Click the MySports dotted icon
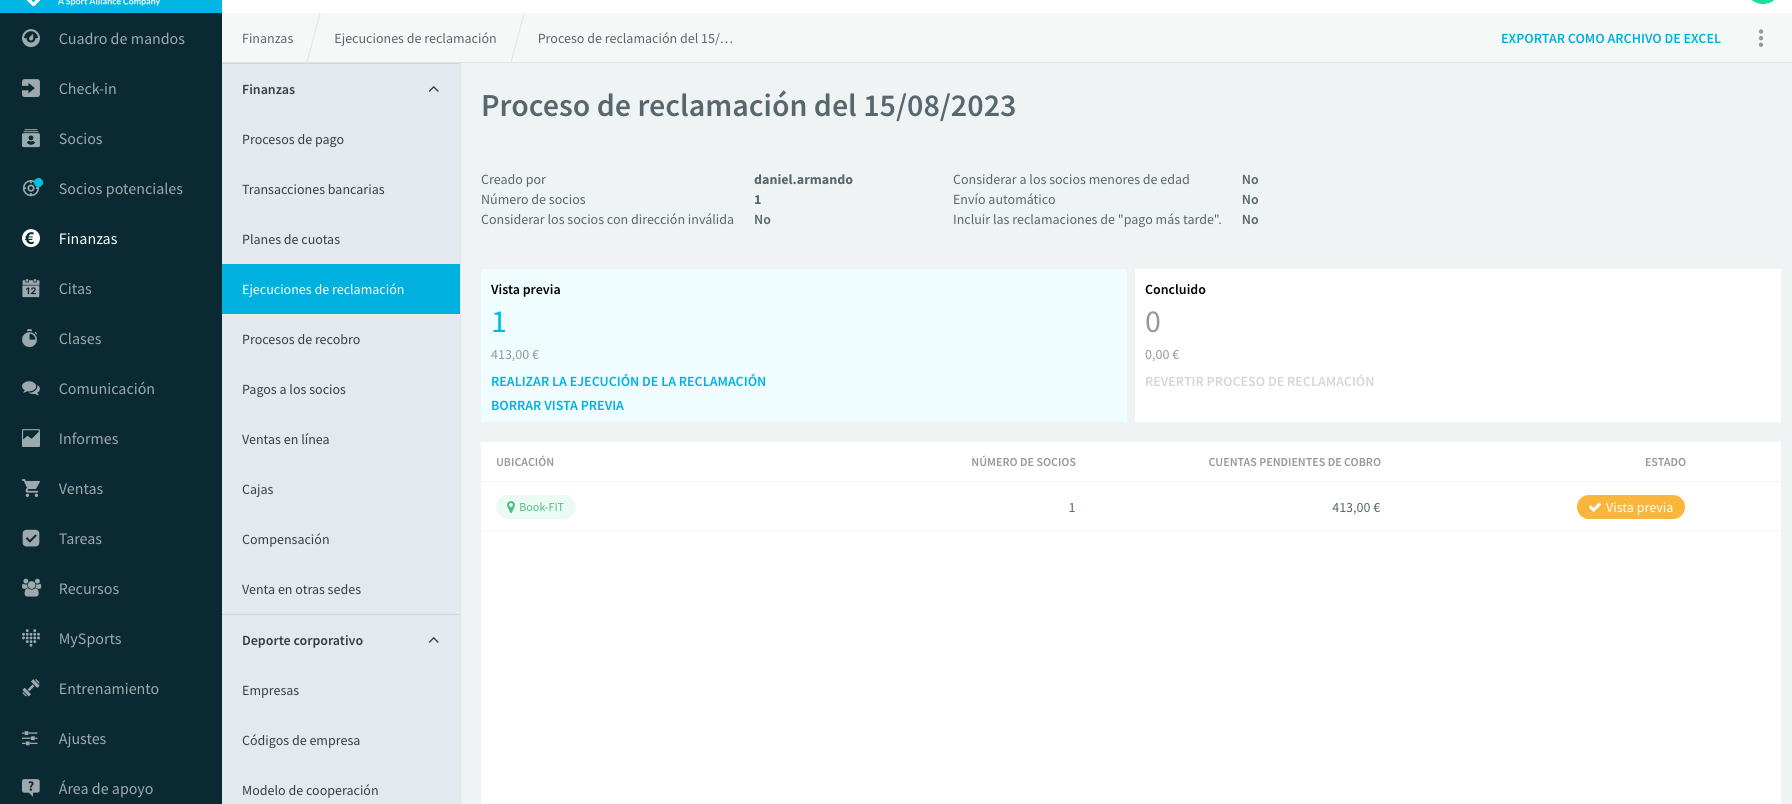Screen dimensions: 1792x804 (31, 638)
